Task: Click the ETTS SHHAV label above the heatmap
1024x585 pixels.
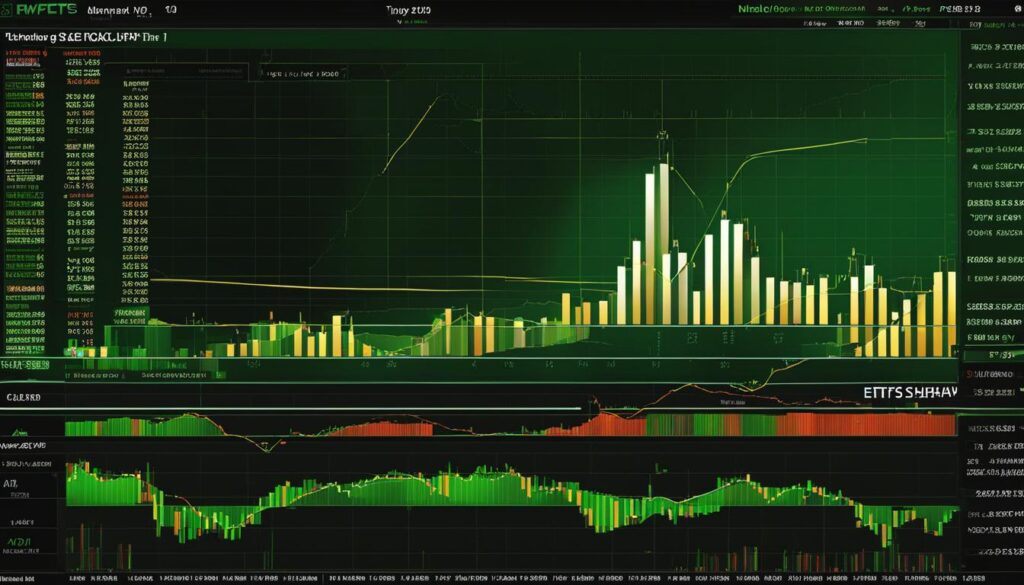Action: [x=909, y=393]
